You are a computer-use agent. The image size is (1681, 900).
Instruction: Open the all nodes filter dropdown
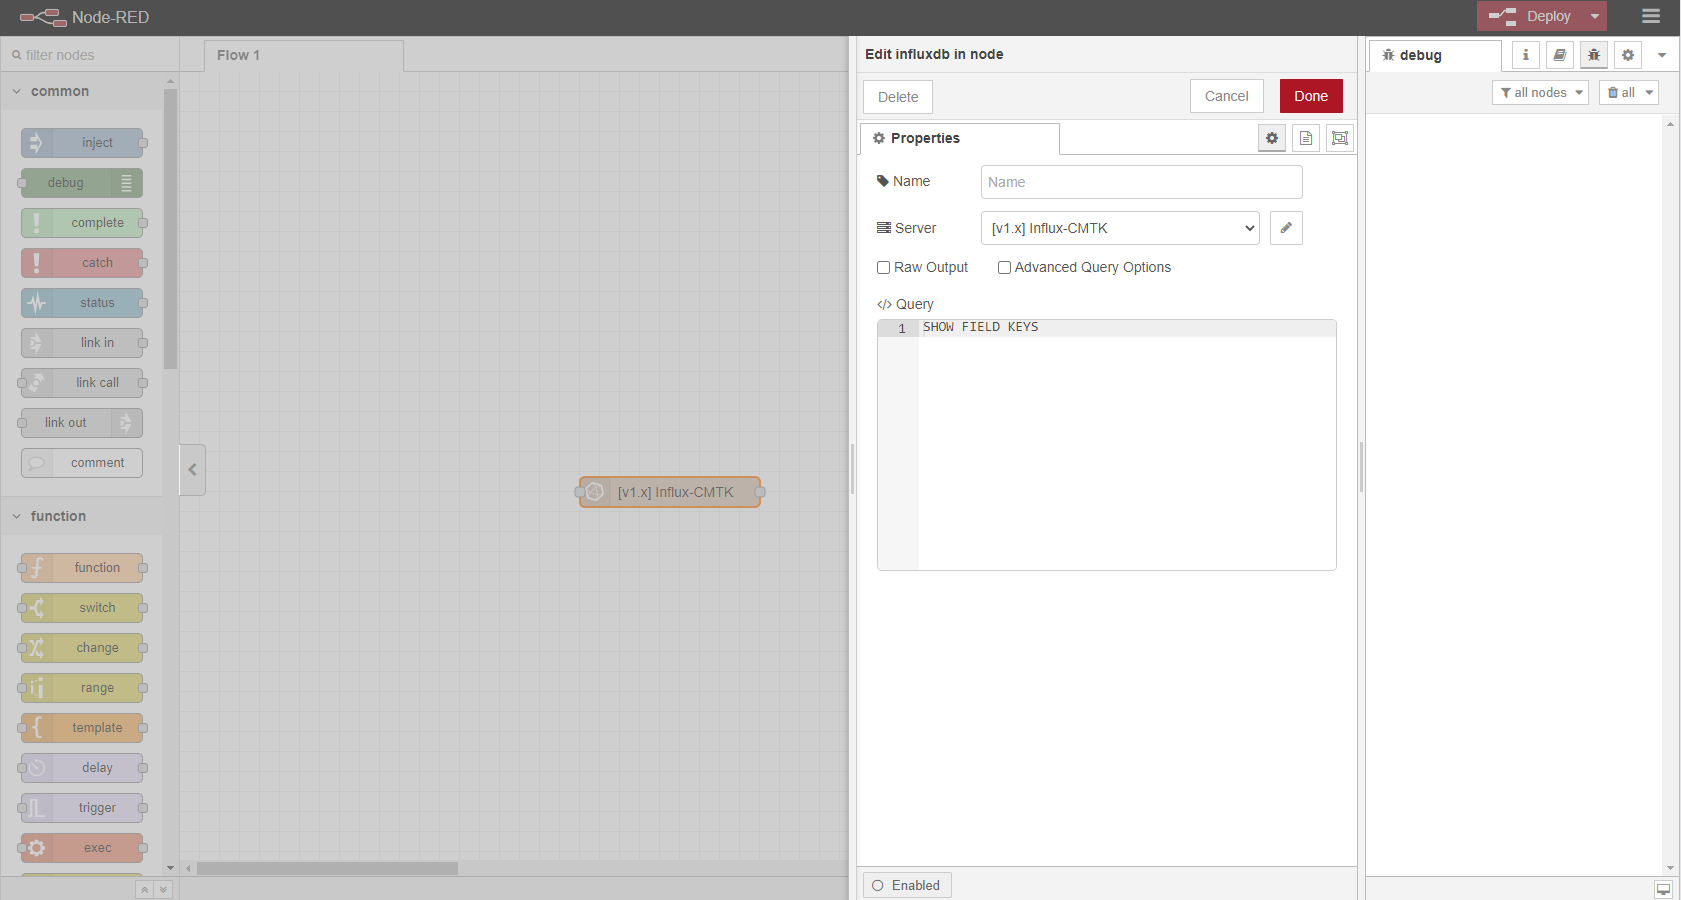pos(1540,92)
